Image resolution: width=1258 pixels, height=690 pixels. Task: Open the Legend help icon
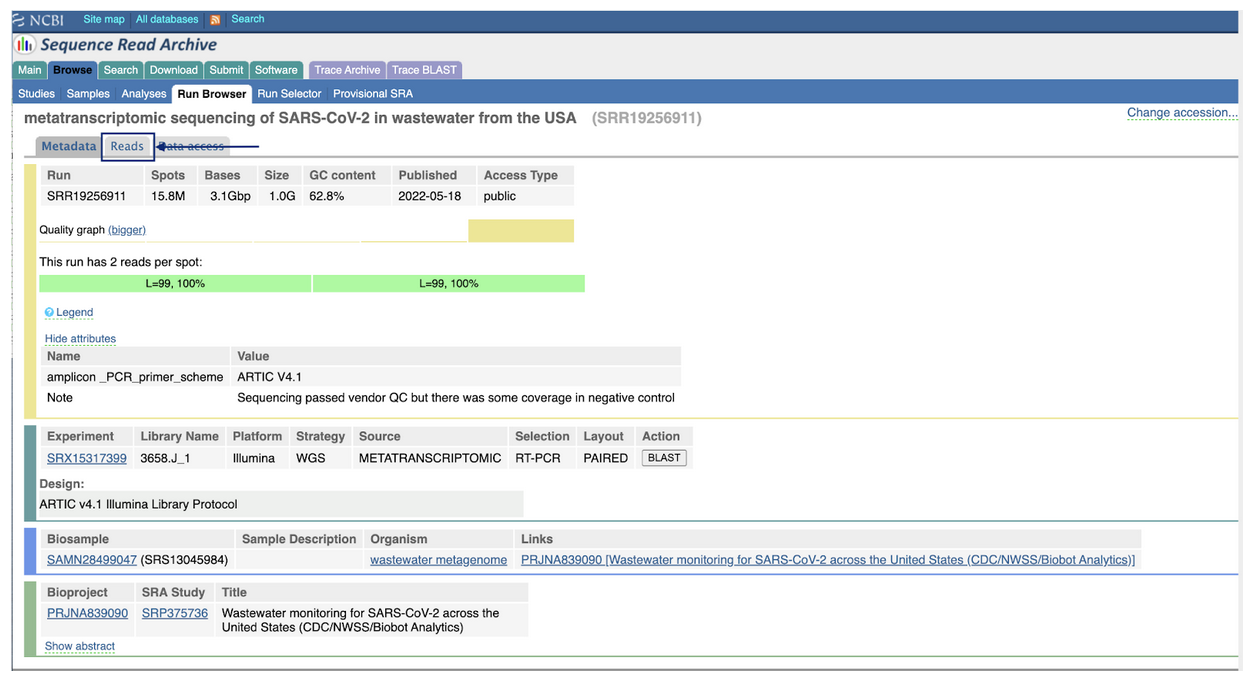click(x=49, y=312)
